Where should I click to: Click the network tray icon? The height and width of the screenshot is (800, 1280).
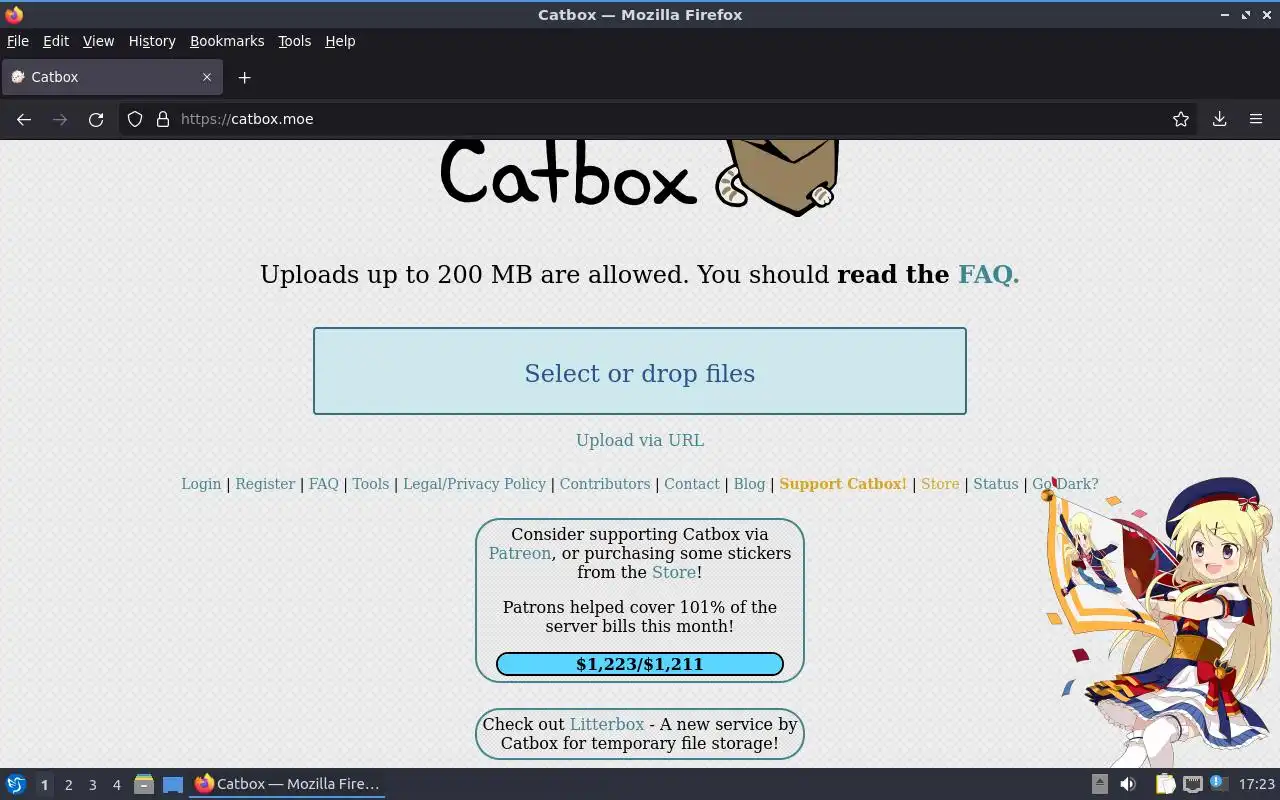pos(1192,784)
